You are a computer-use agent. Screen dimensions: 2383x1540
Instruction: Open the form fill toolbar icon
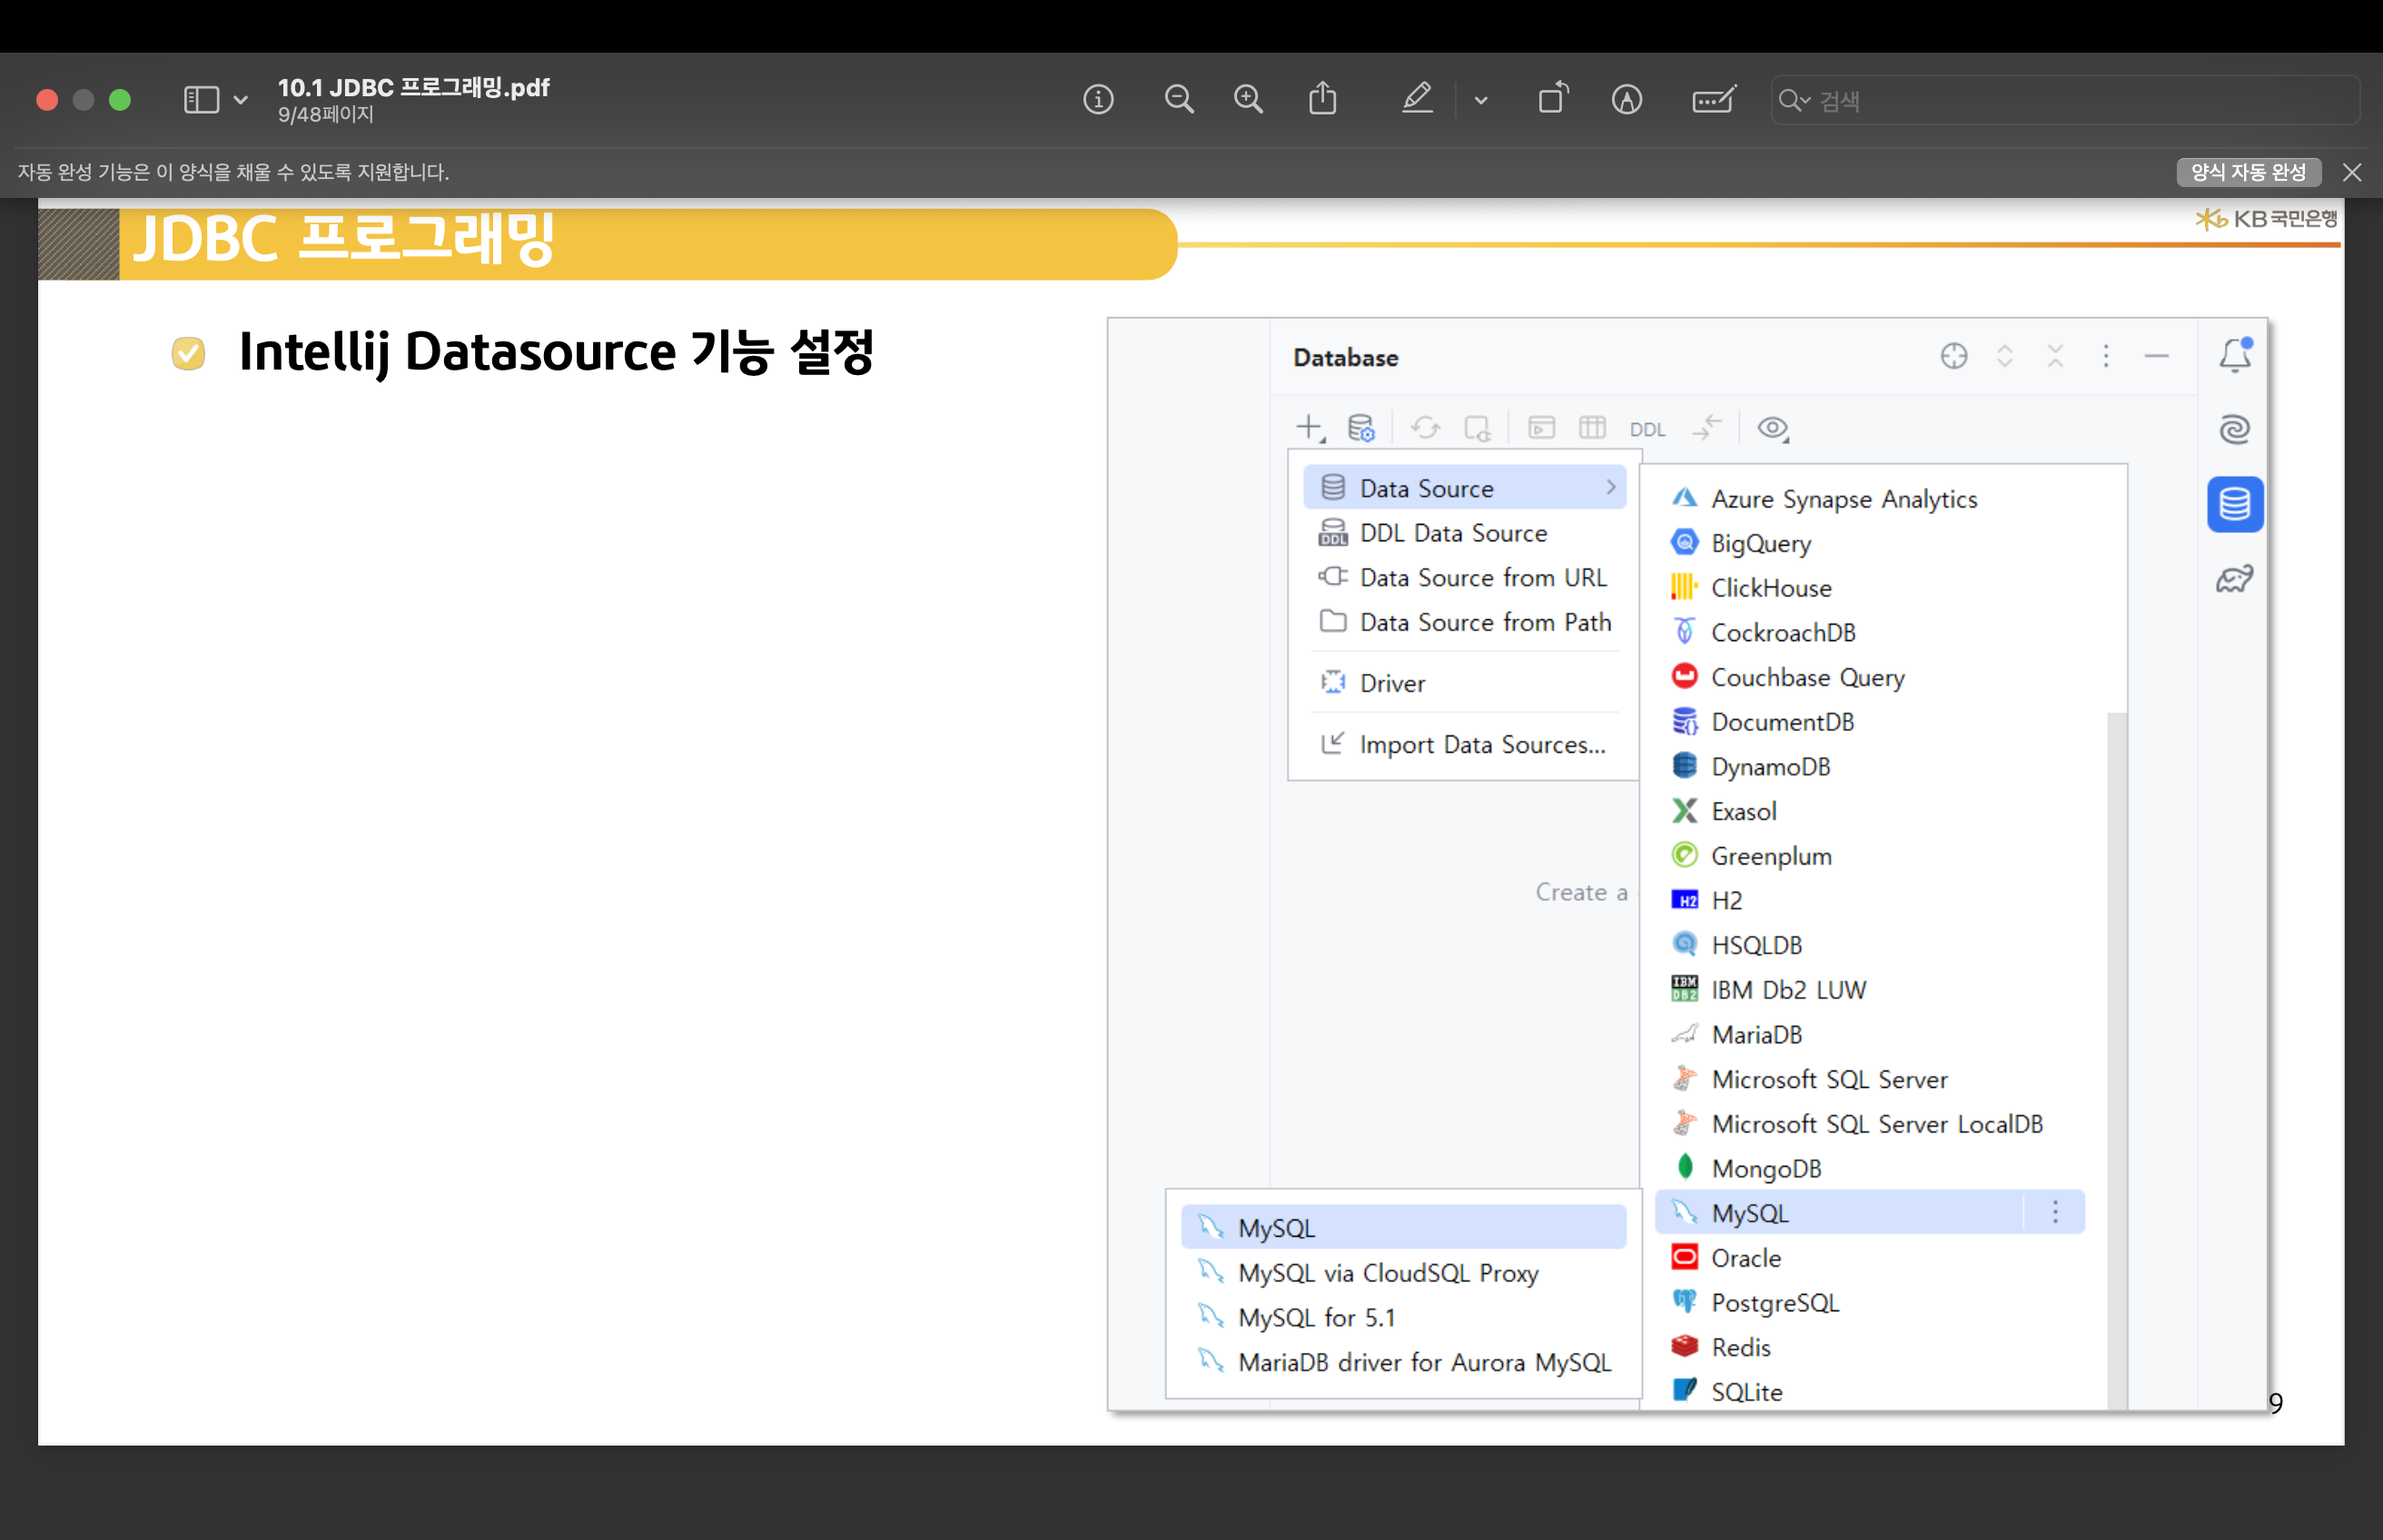point(1713,99)
